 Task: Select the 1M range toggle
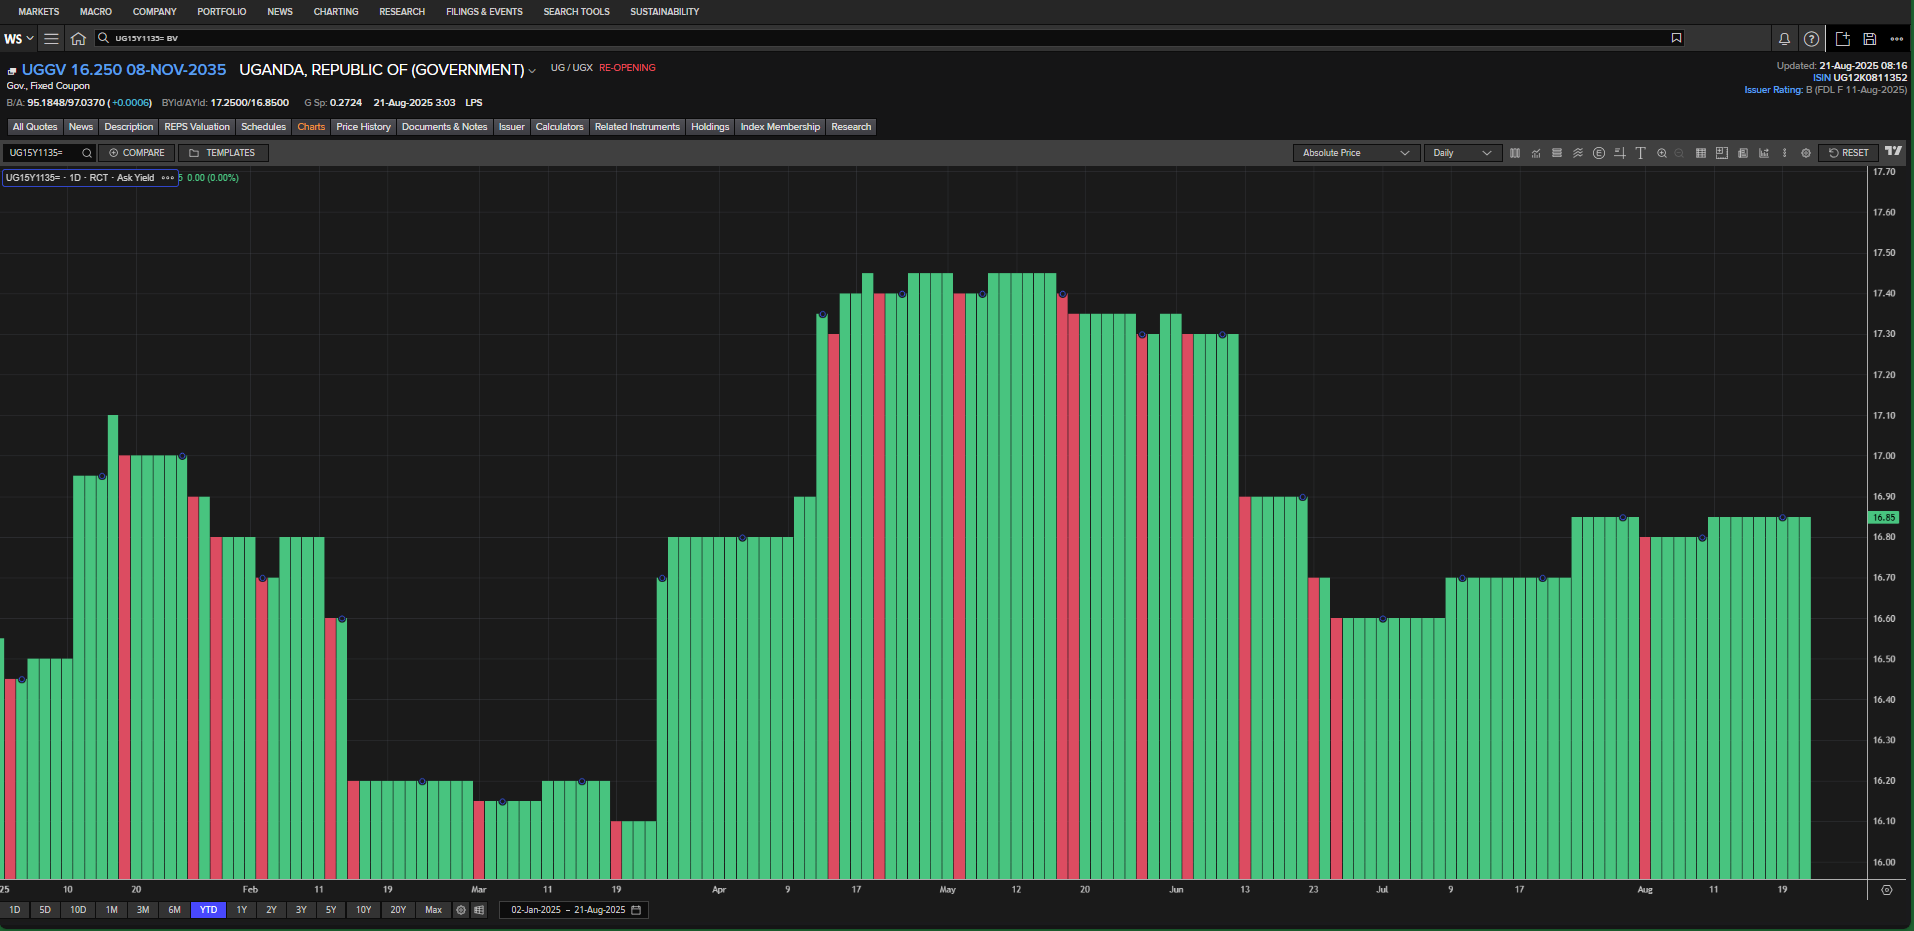tap(112, 910)
